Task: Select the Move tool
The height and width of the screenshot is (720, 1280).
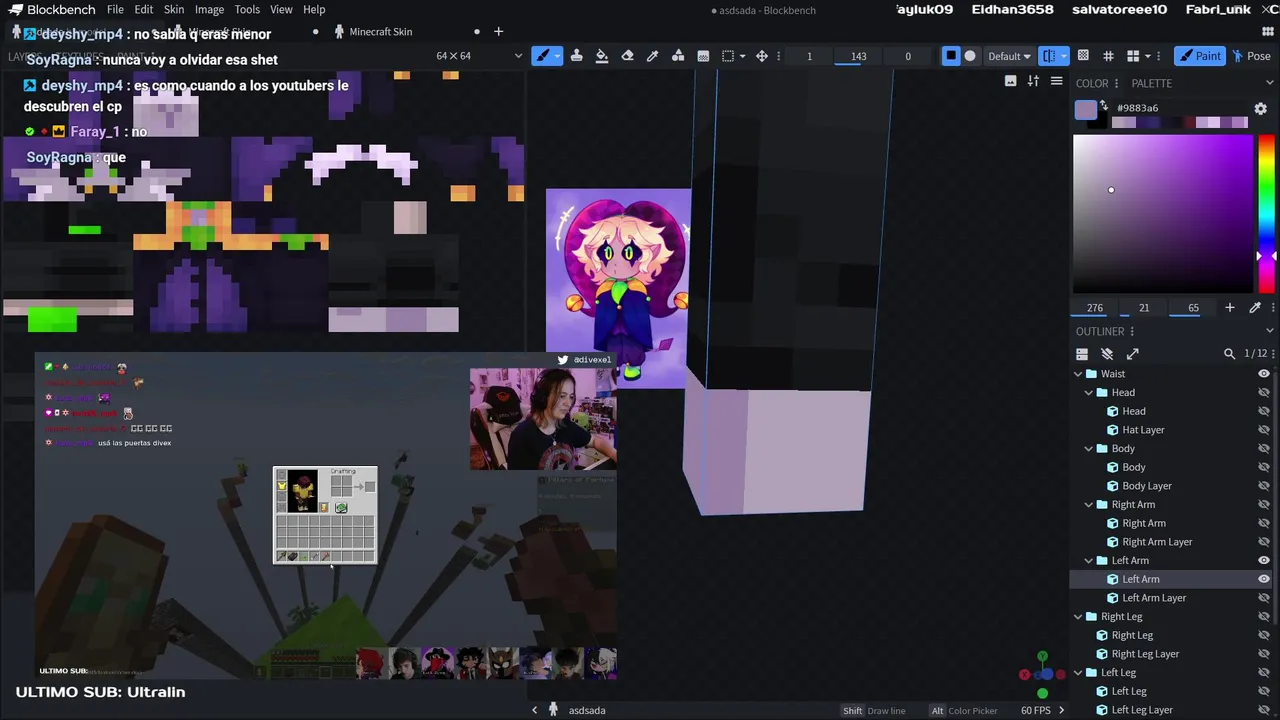Action: [x=762, y=56]
